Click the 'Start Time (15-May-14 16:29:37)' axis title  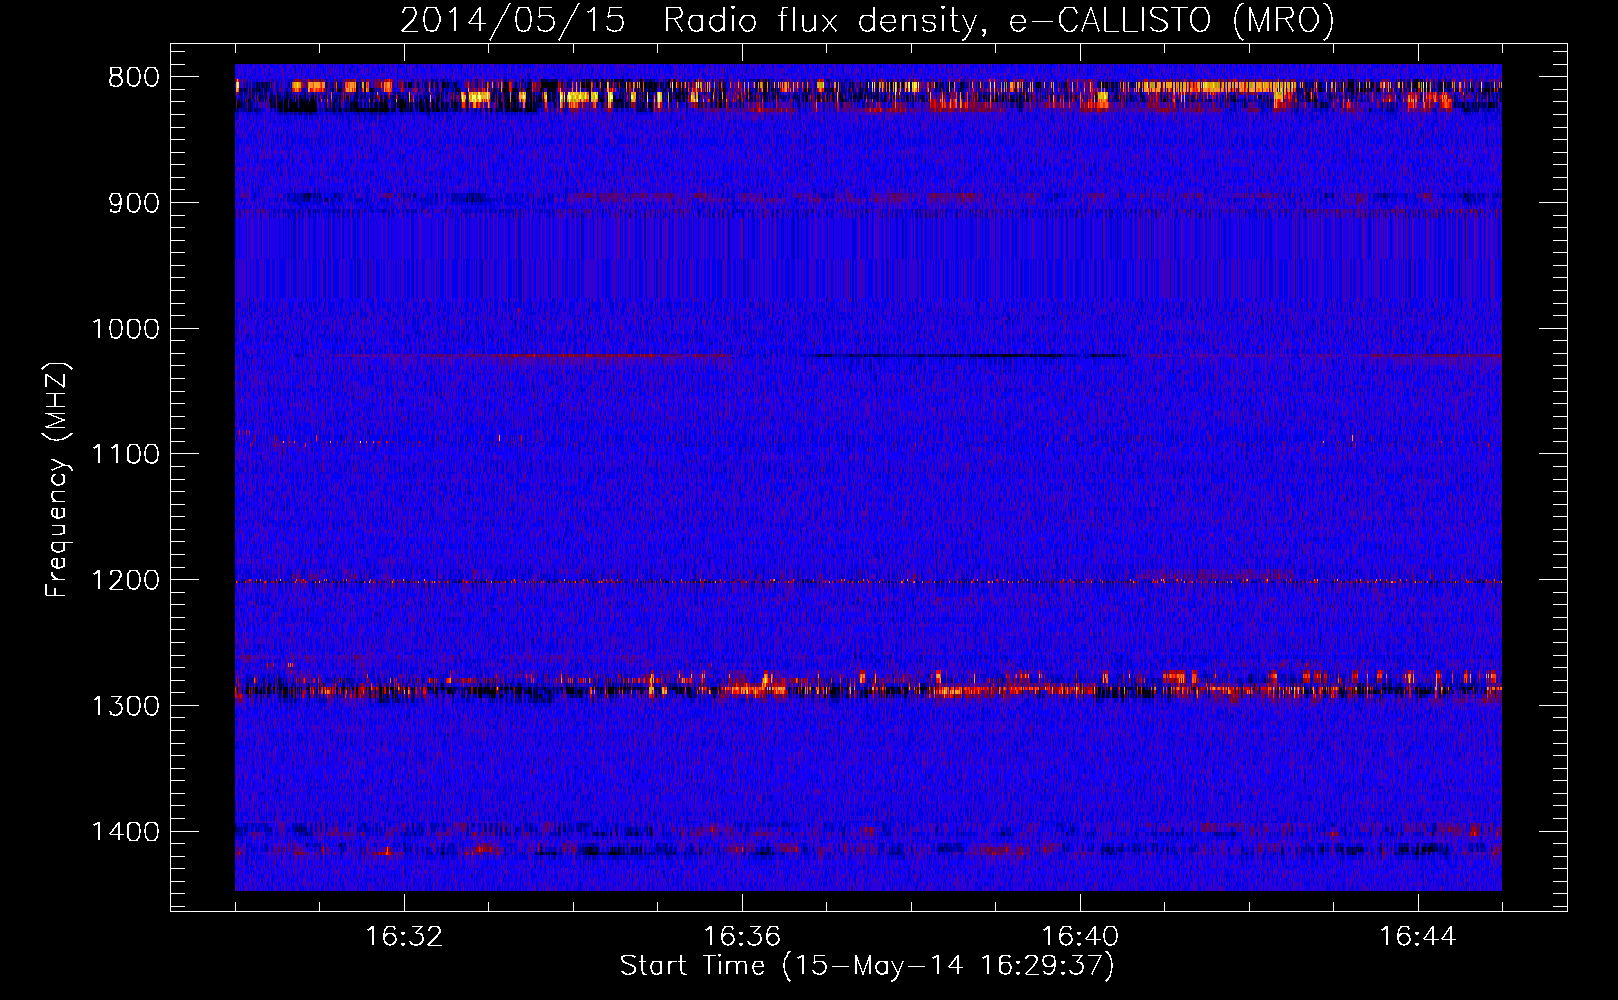click(x=867, y=966)
